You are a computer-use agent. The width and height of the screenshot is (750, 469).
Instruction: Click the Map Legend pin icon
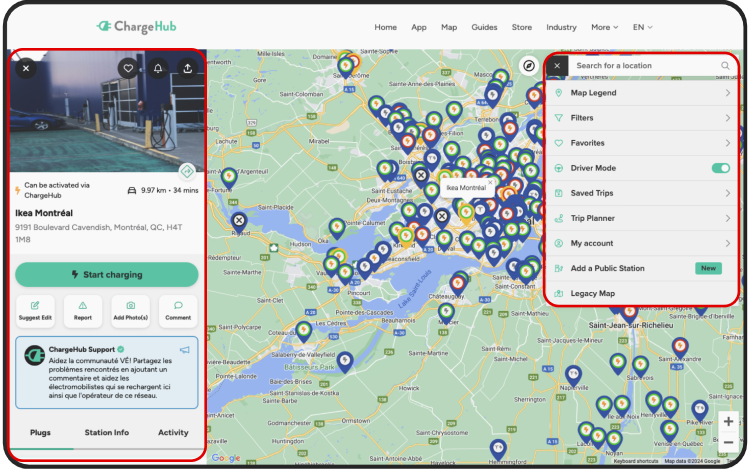[x=558, y=93]
